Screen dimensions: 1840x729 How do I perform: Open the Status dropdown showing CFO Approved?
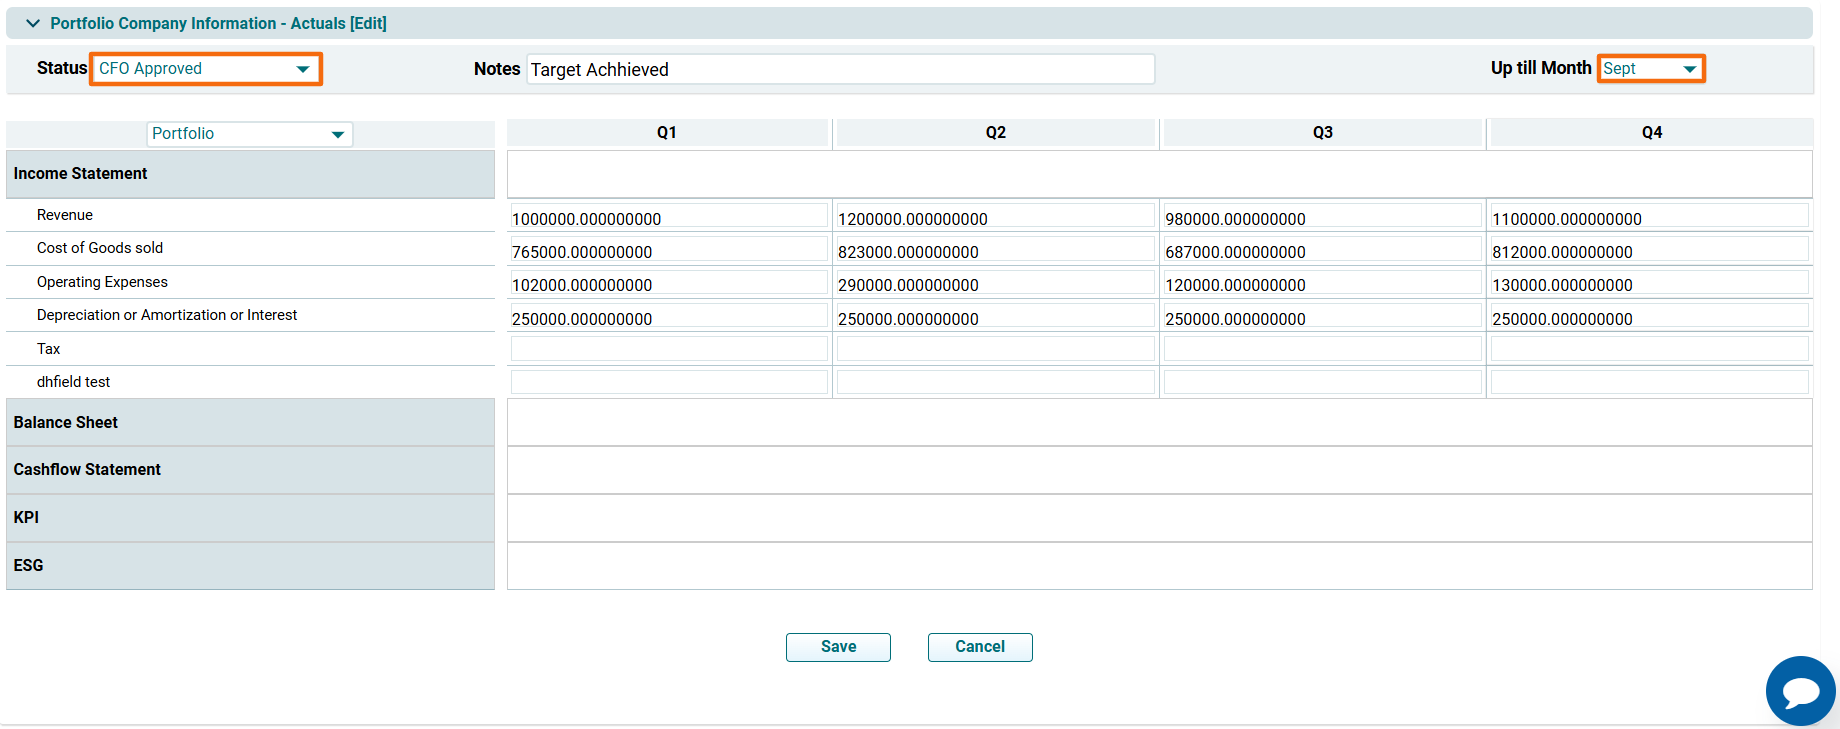tap(205, 69)
